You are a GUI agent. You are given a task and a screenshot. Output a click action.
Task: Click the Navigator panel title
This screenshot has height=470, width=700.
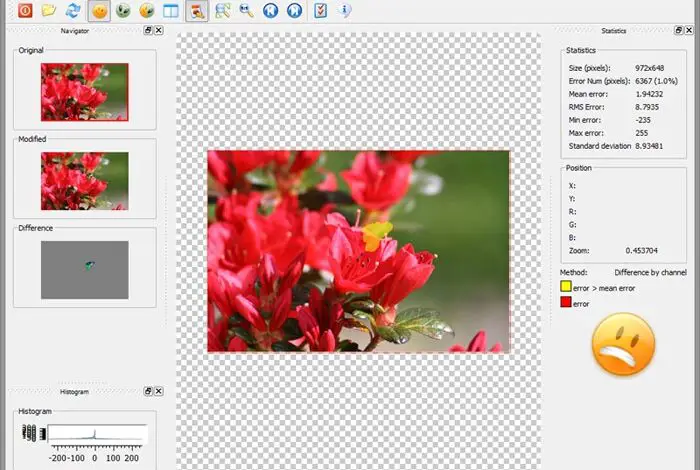75,31
